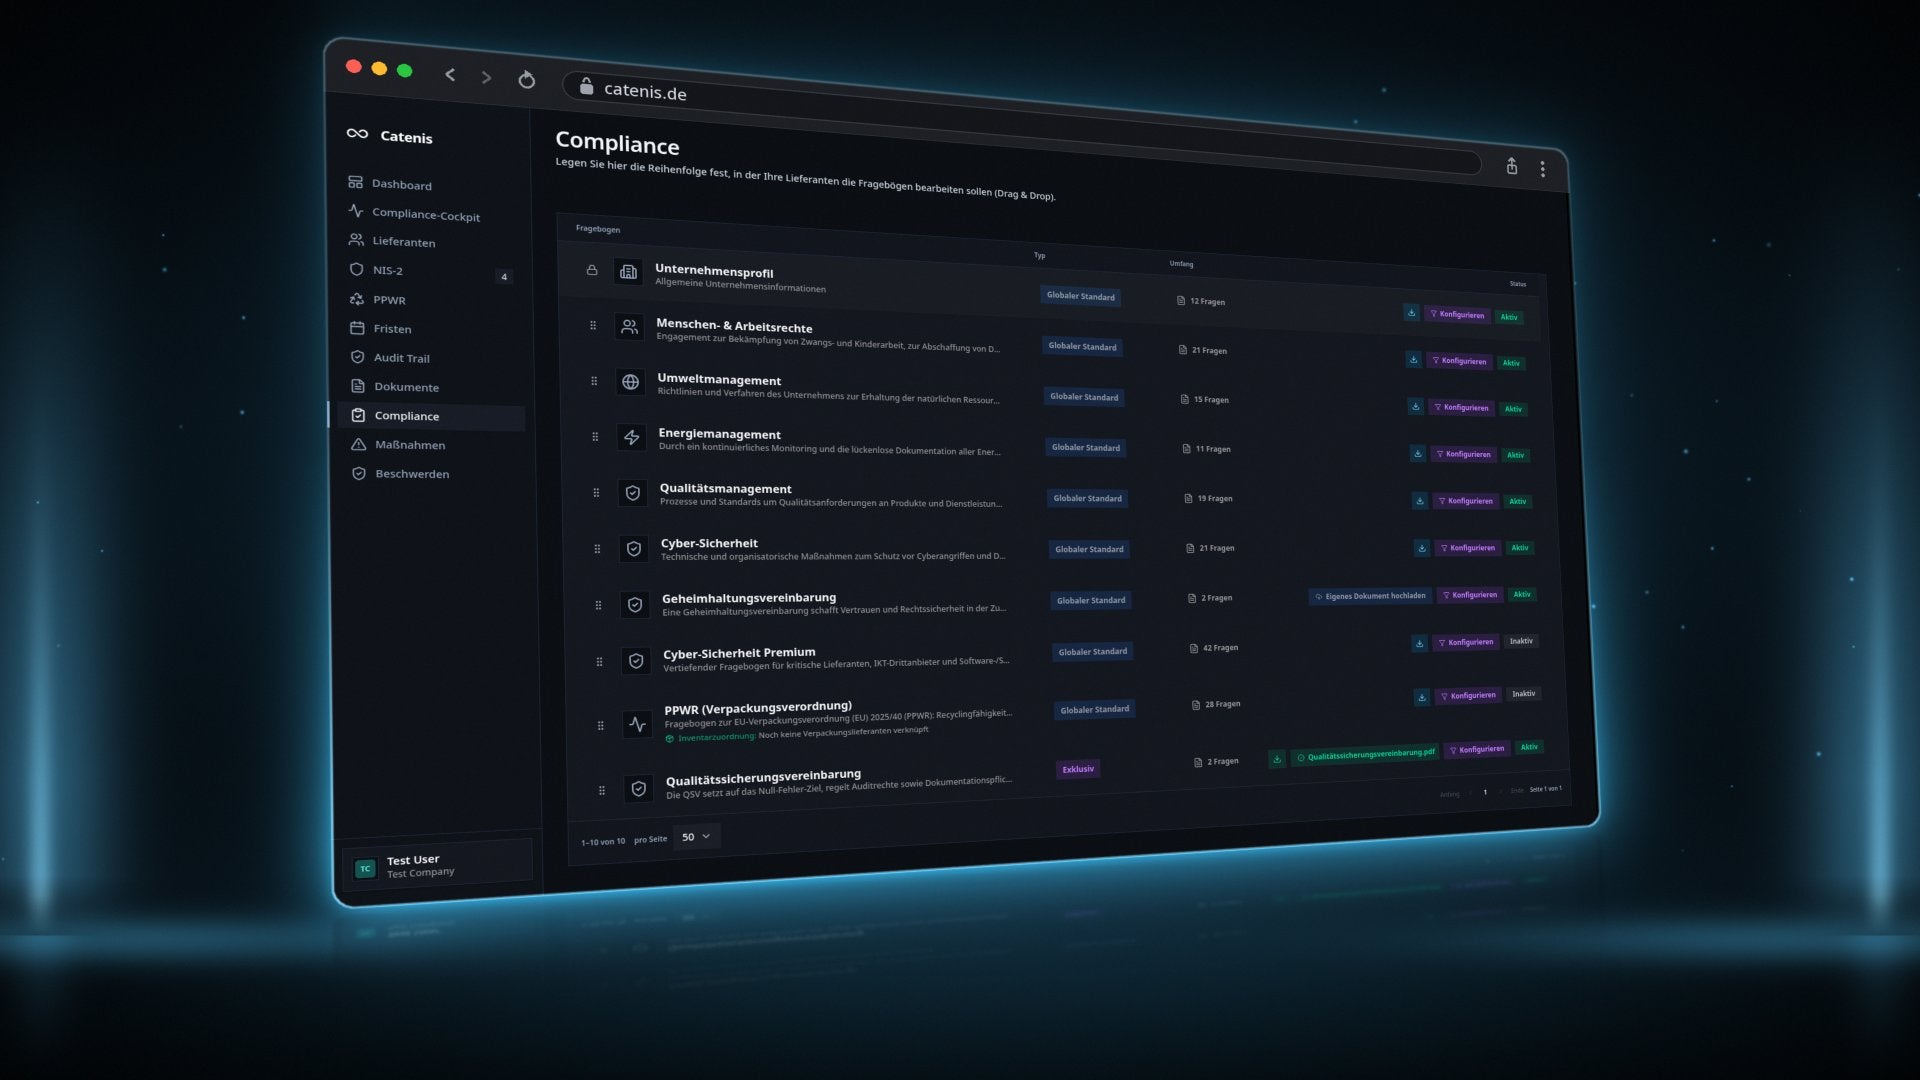Screen dimensions: 1920x1080
Task: Click the lock icon beside Unternehmensprofil
Action: [592, 270]
